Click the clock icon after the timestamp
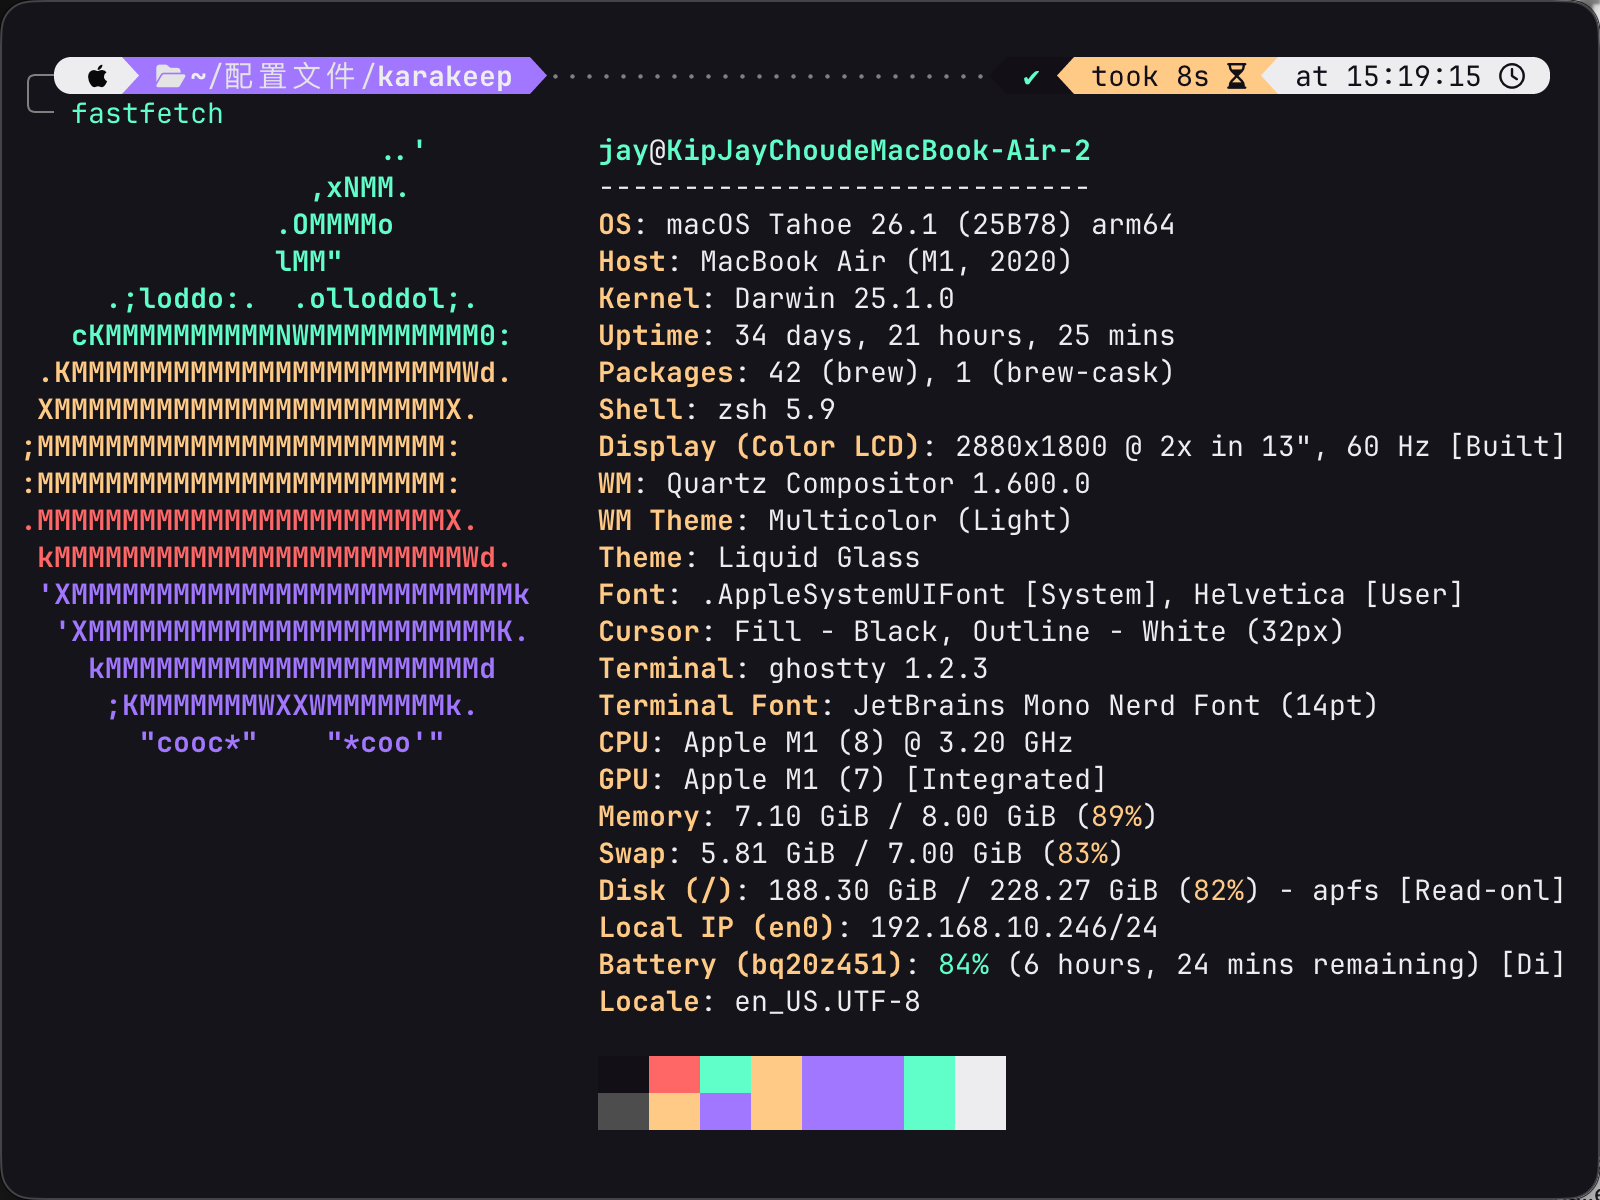 click(1512, 76)
